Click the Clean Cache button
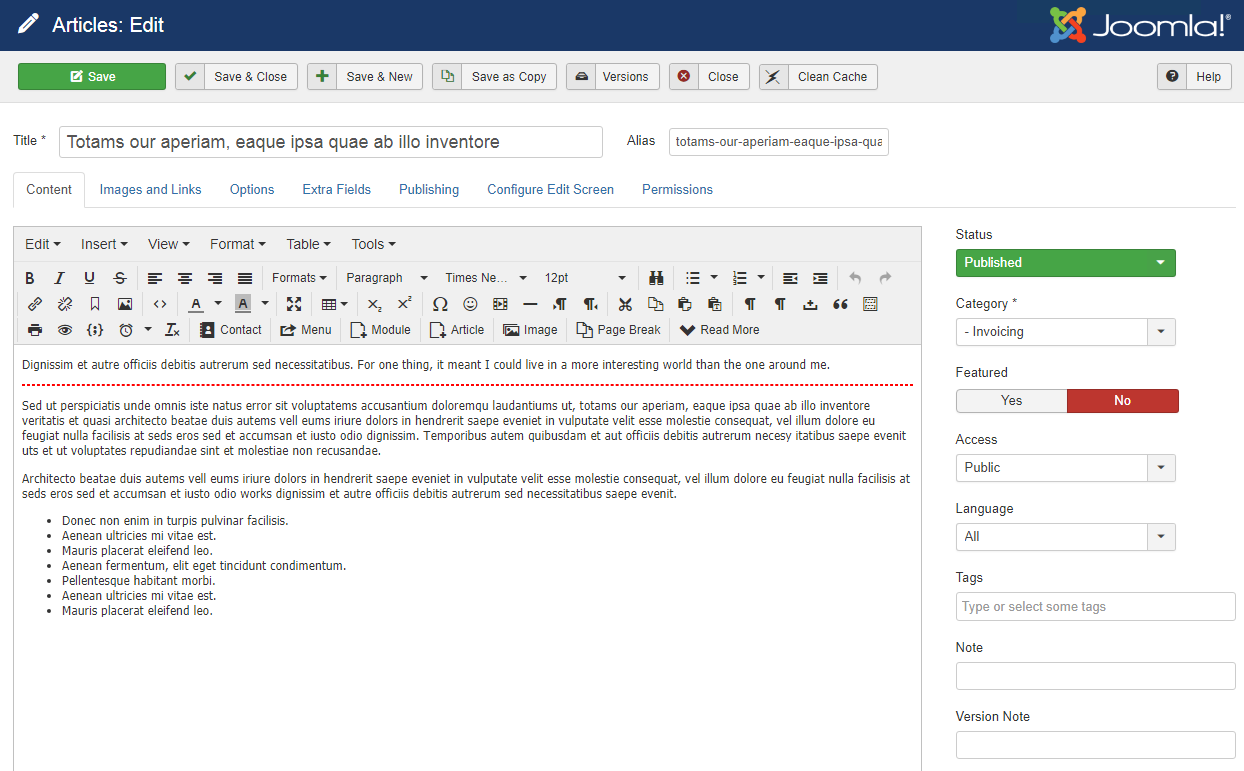Image resolution: width=1244 pixels, height=771 pixels. (818, 77)
